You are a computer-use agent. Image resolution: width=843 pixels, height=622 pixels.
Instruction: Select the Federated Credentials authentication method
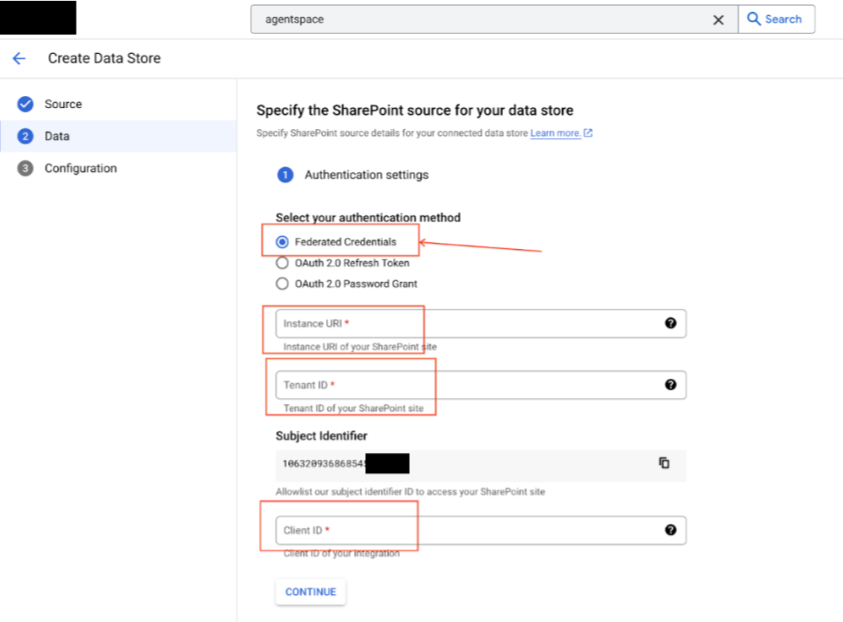pyautogui.click(x=283, y=241)
